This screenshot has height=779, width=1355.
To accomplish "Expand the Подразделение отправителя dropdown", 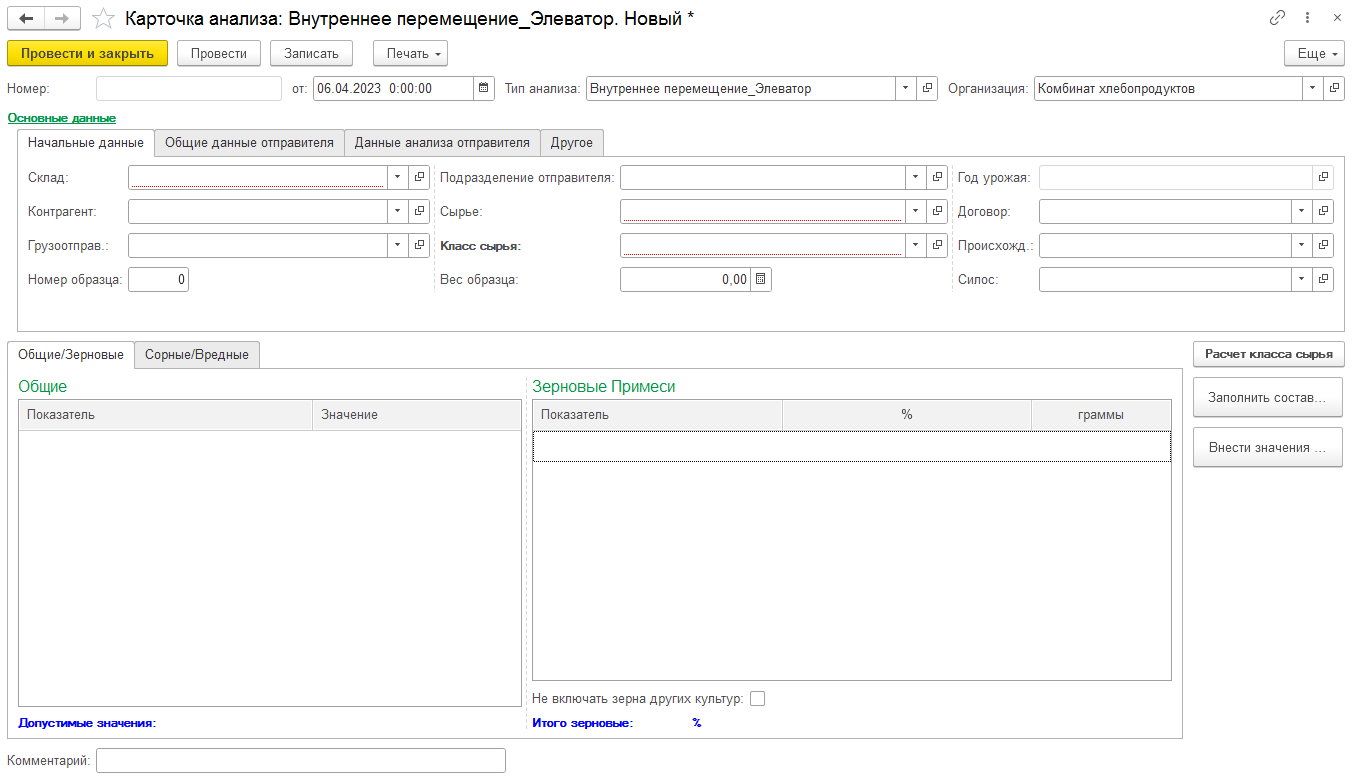I will point(915,177).
